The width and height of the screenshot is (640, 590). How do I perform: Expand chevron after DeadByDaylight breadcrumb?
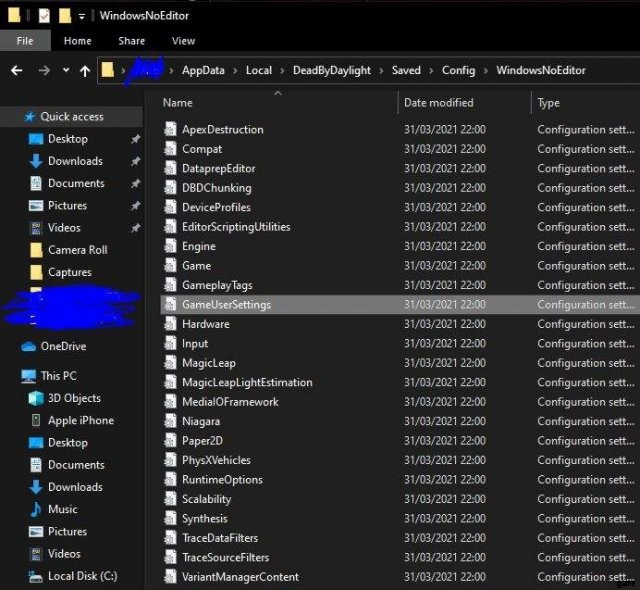tap(381, 71)
